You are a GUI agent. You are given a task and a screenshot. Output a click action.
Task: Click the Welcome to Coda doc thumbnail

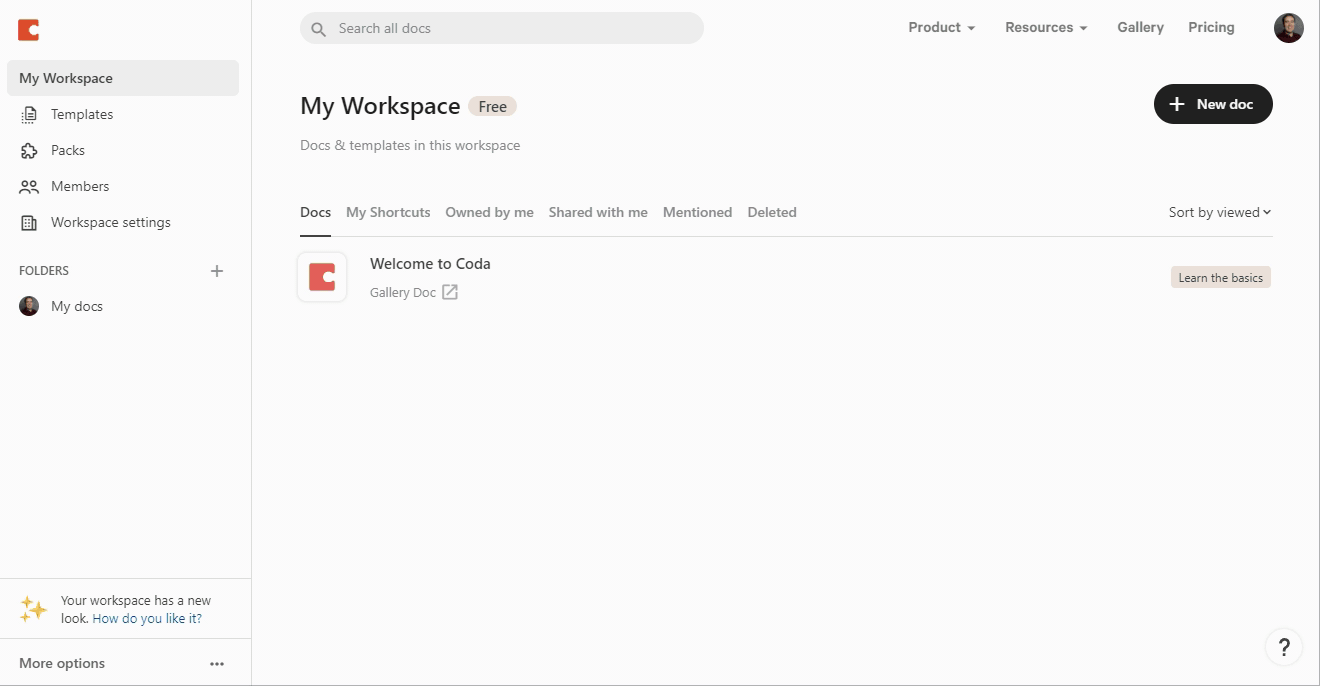point(322,277)
